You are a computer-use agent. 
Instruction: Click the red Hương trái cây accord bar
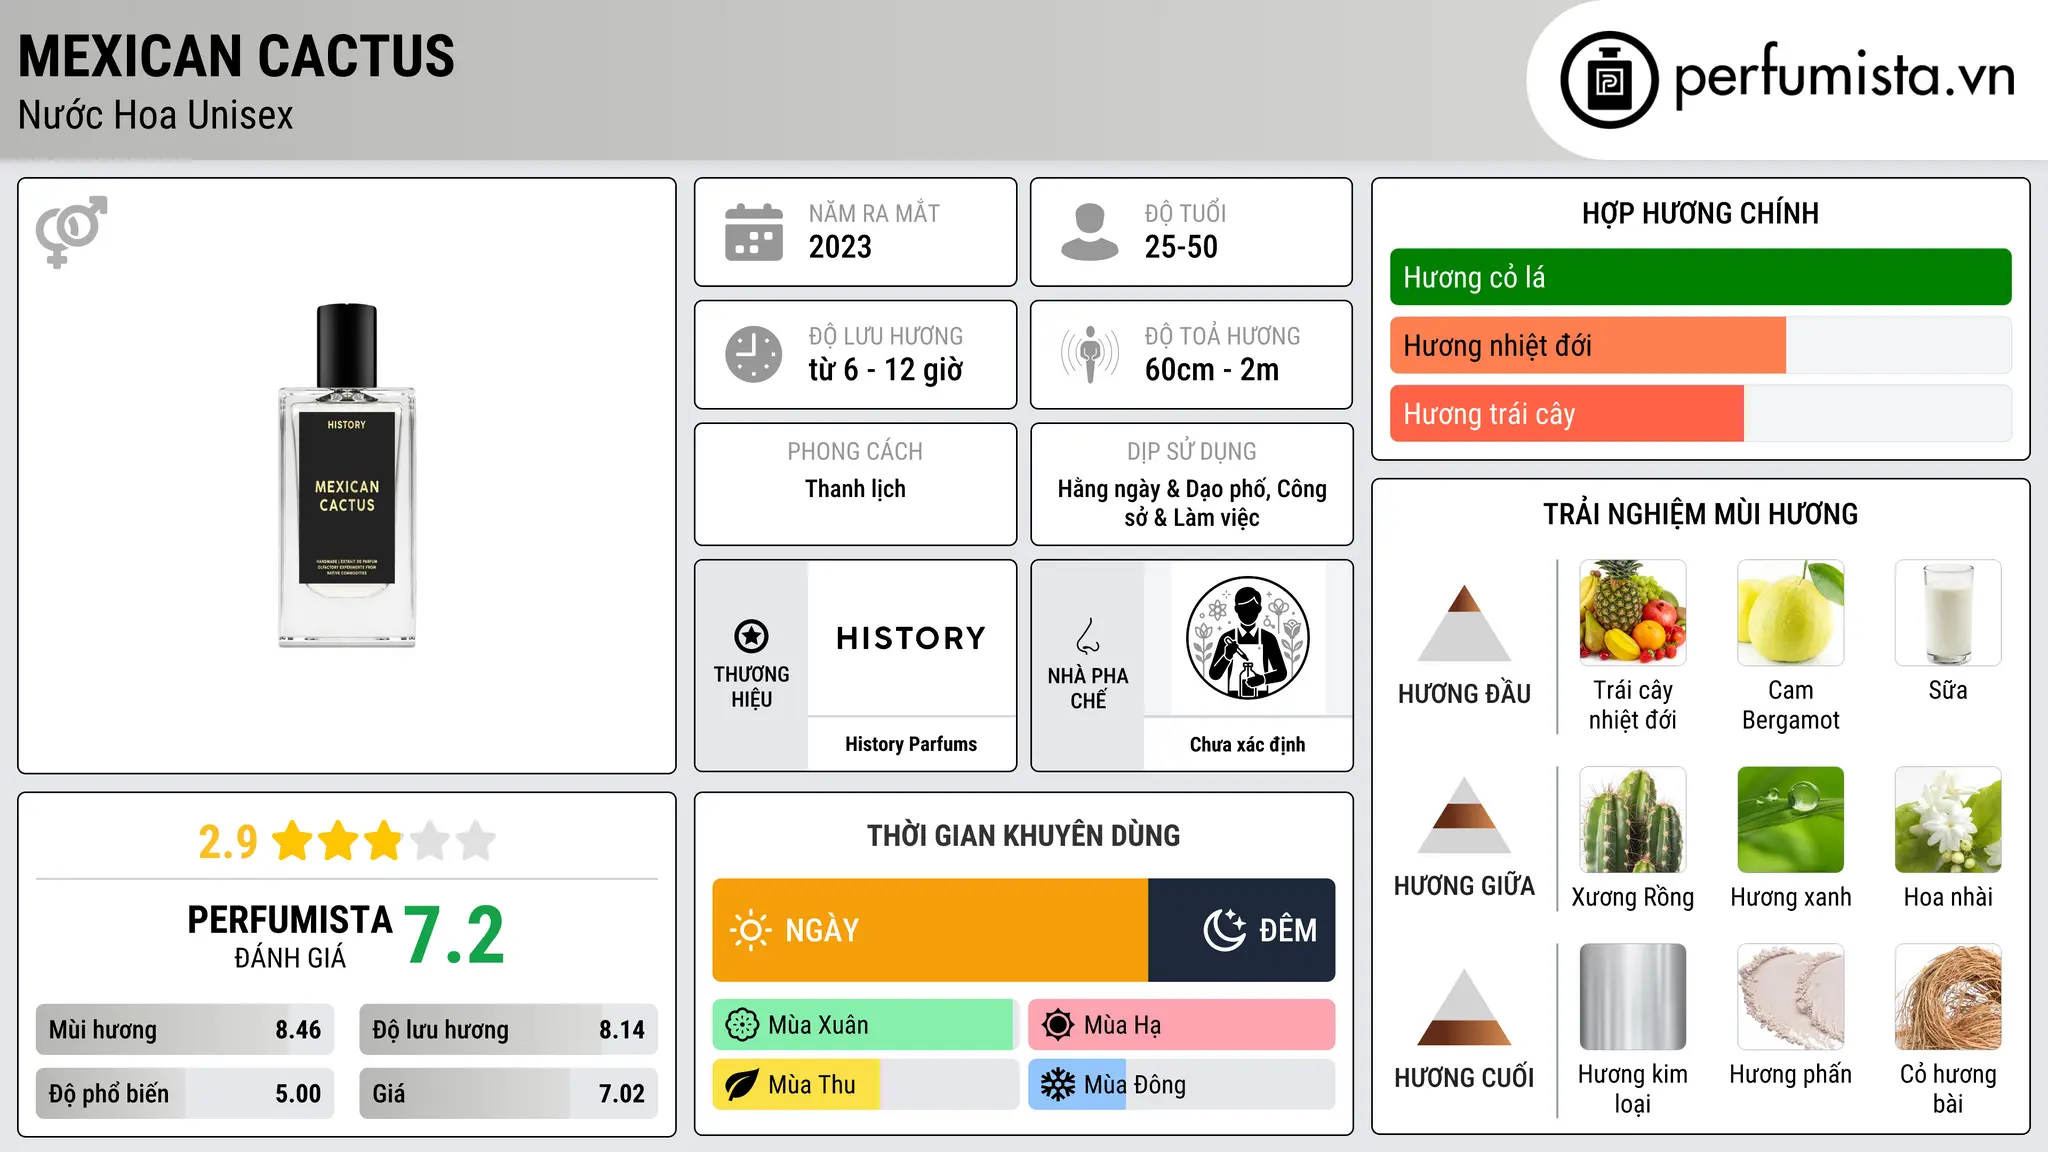[x=1566, y=414]
